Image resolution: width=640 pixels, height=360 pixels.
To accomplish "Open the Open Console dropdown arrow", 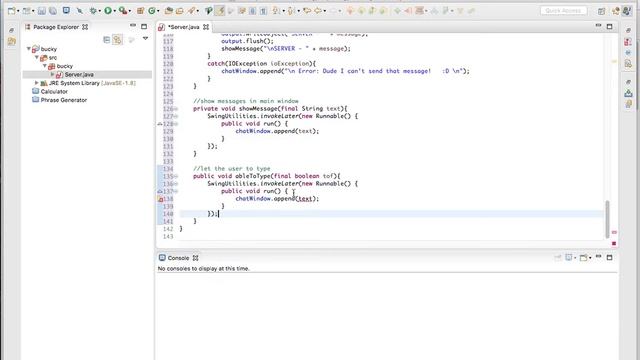I will (590, 258).
